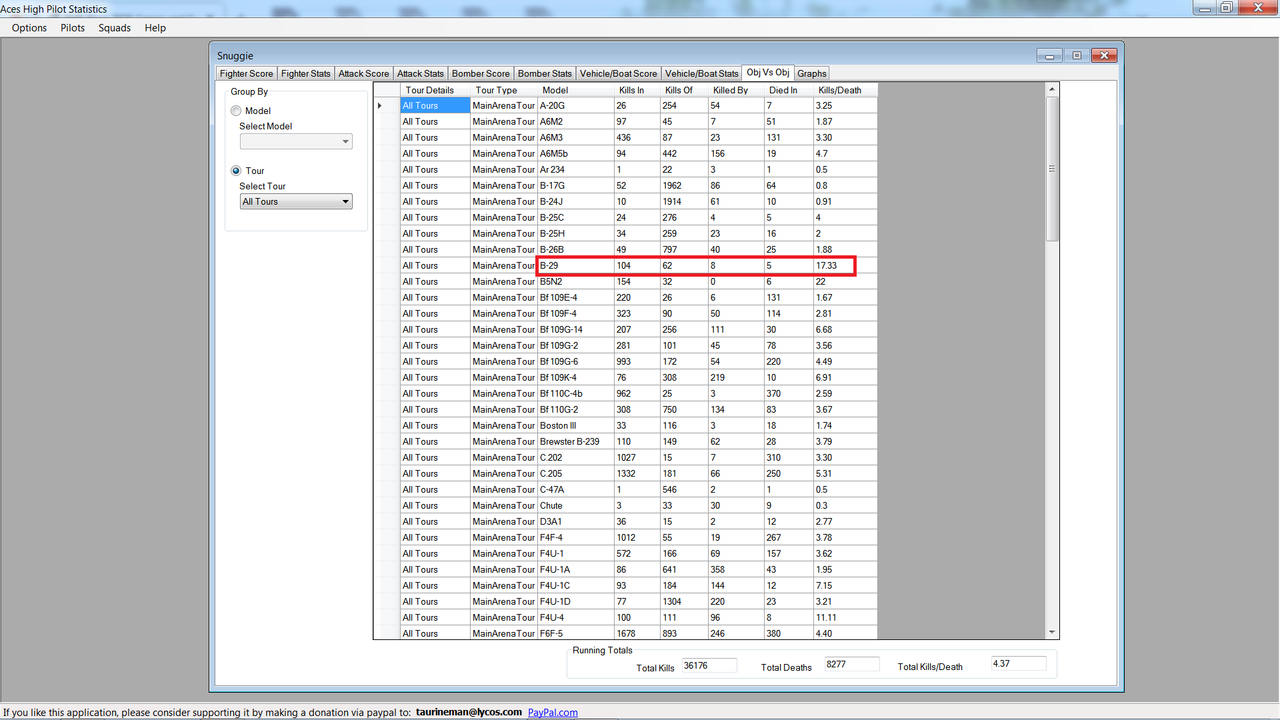Select the B-17G model cell
The width and height of the screenshot is (1280, 720).
pyautogui.click(x=575, y=185)
